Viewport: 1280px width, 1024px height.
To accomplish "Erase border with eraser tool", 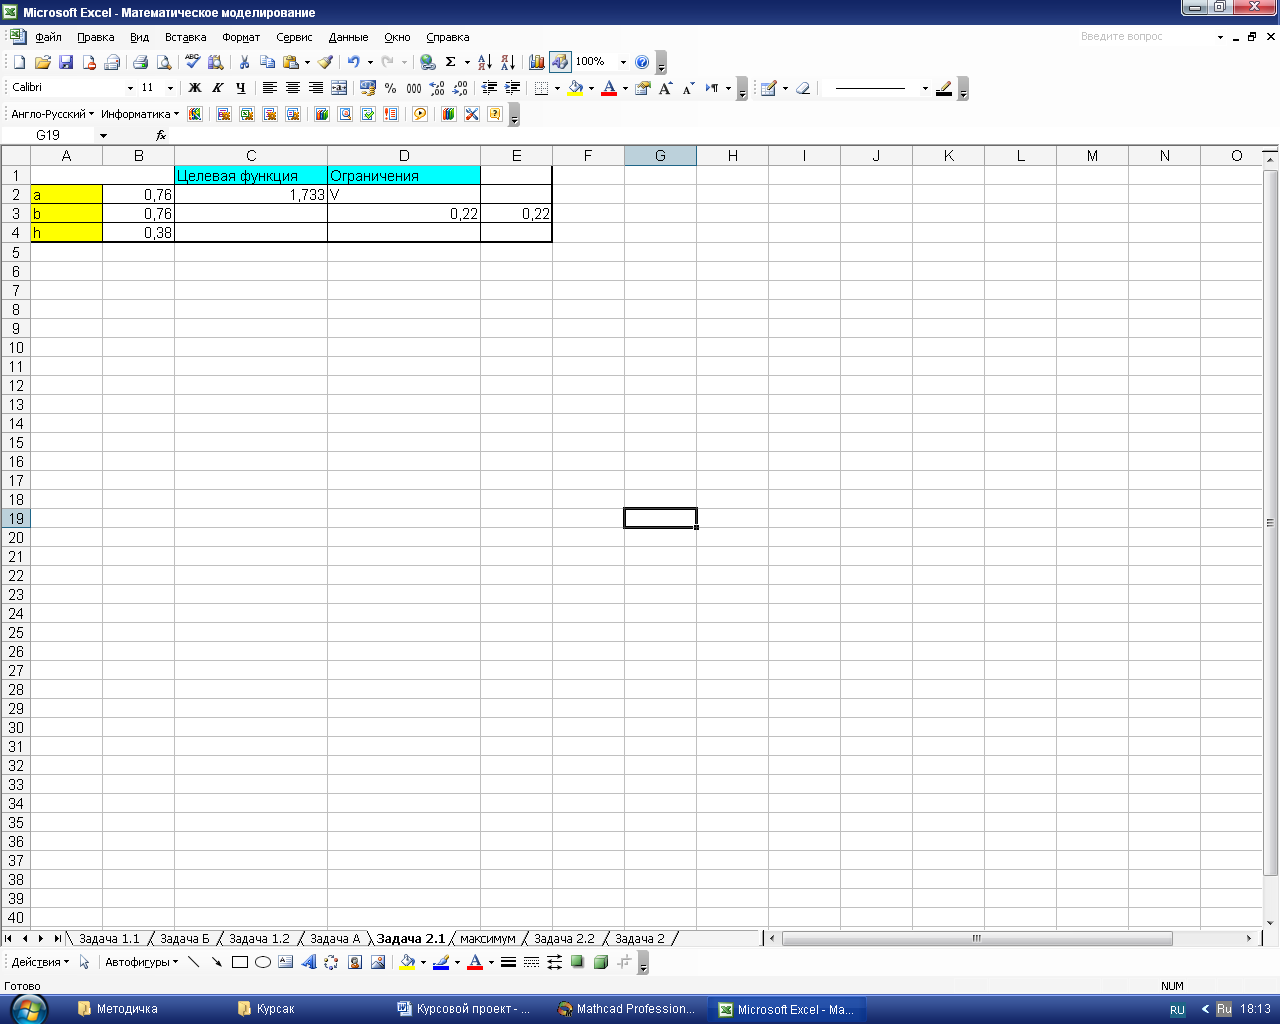I will (803, 88).
